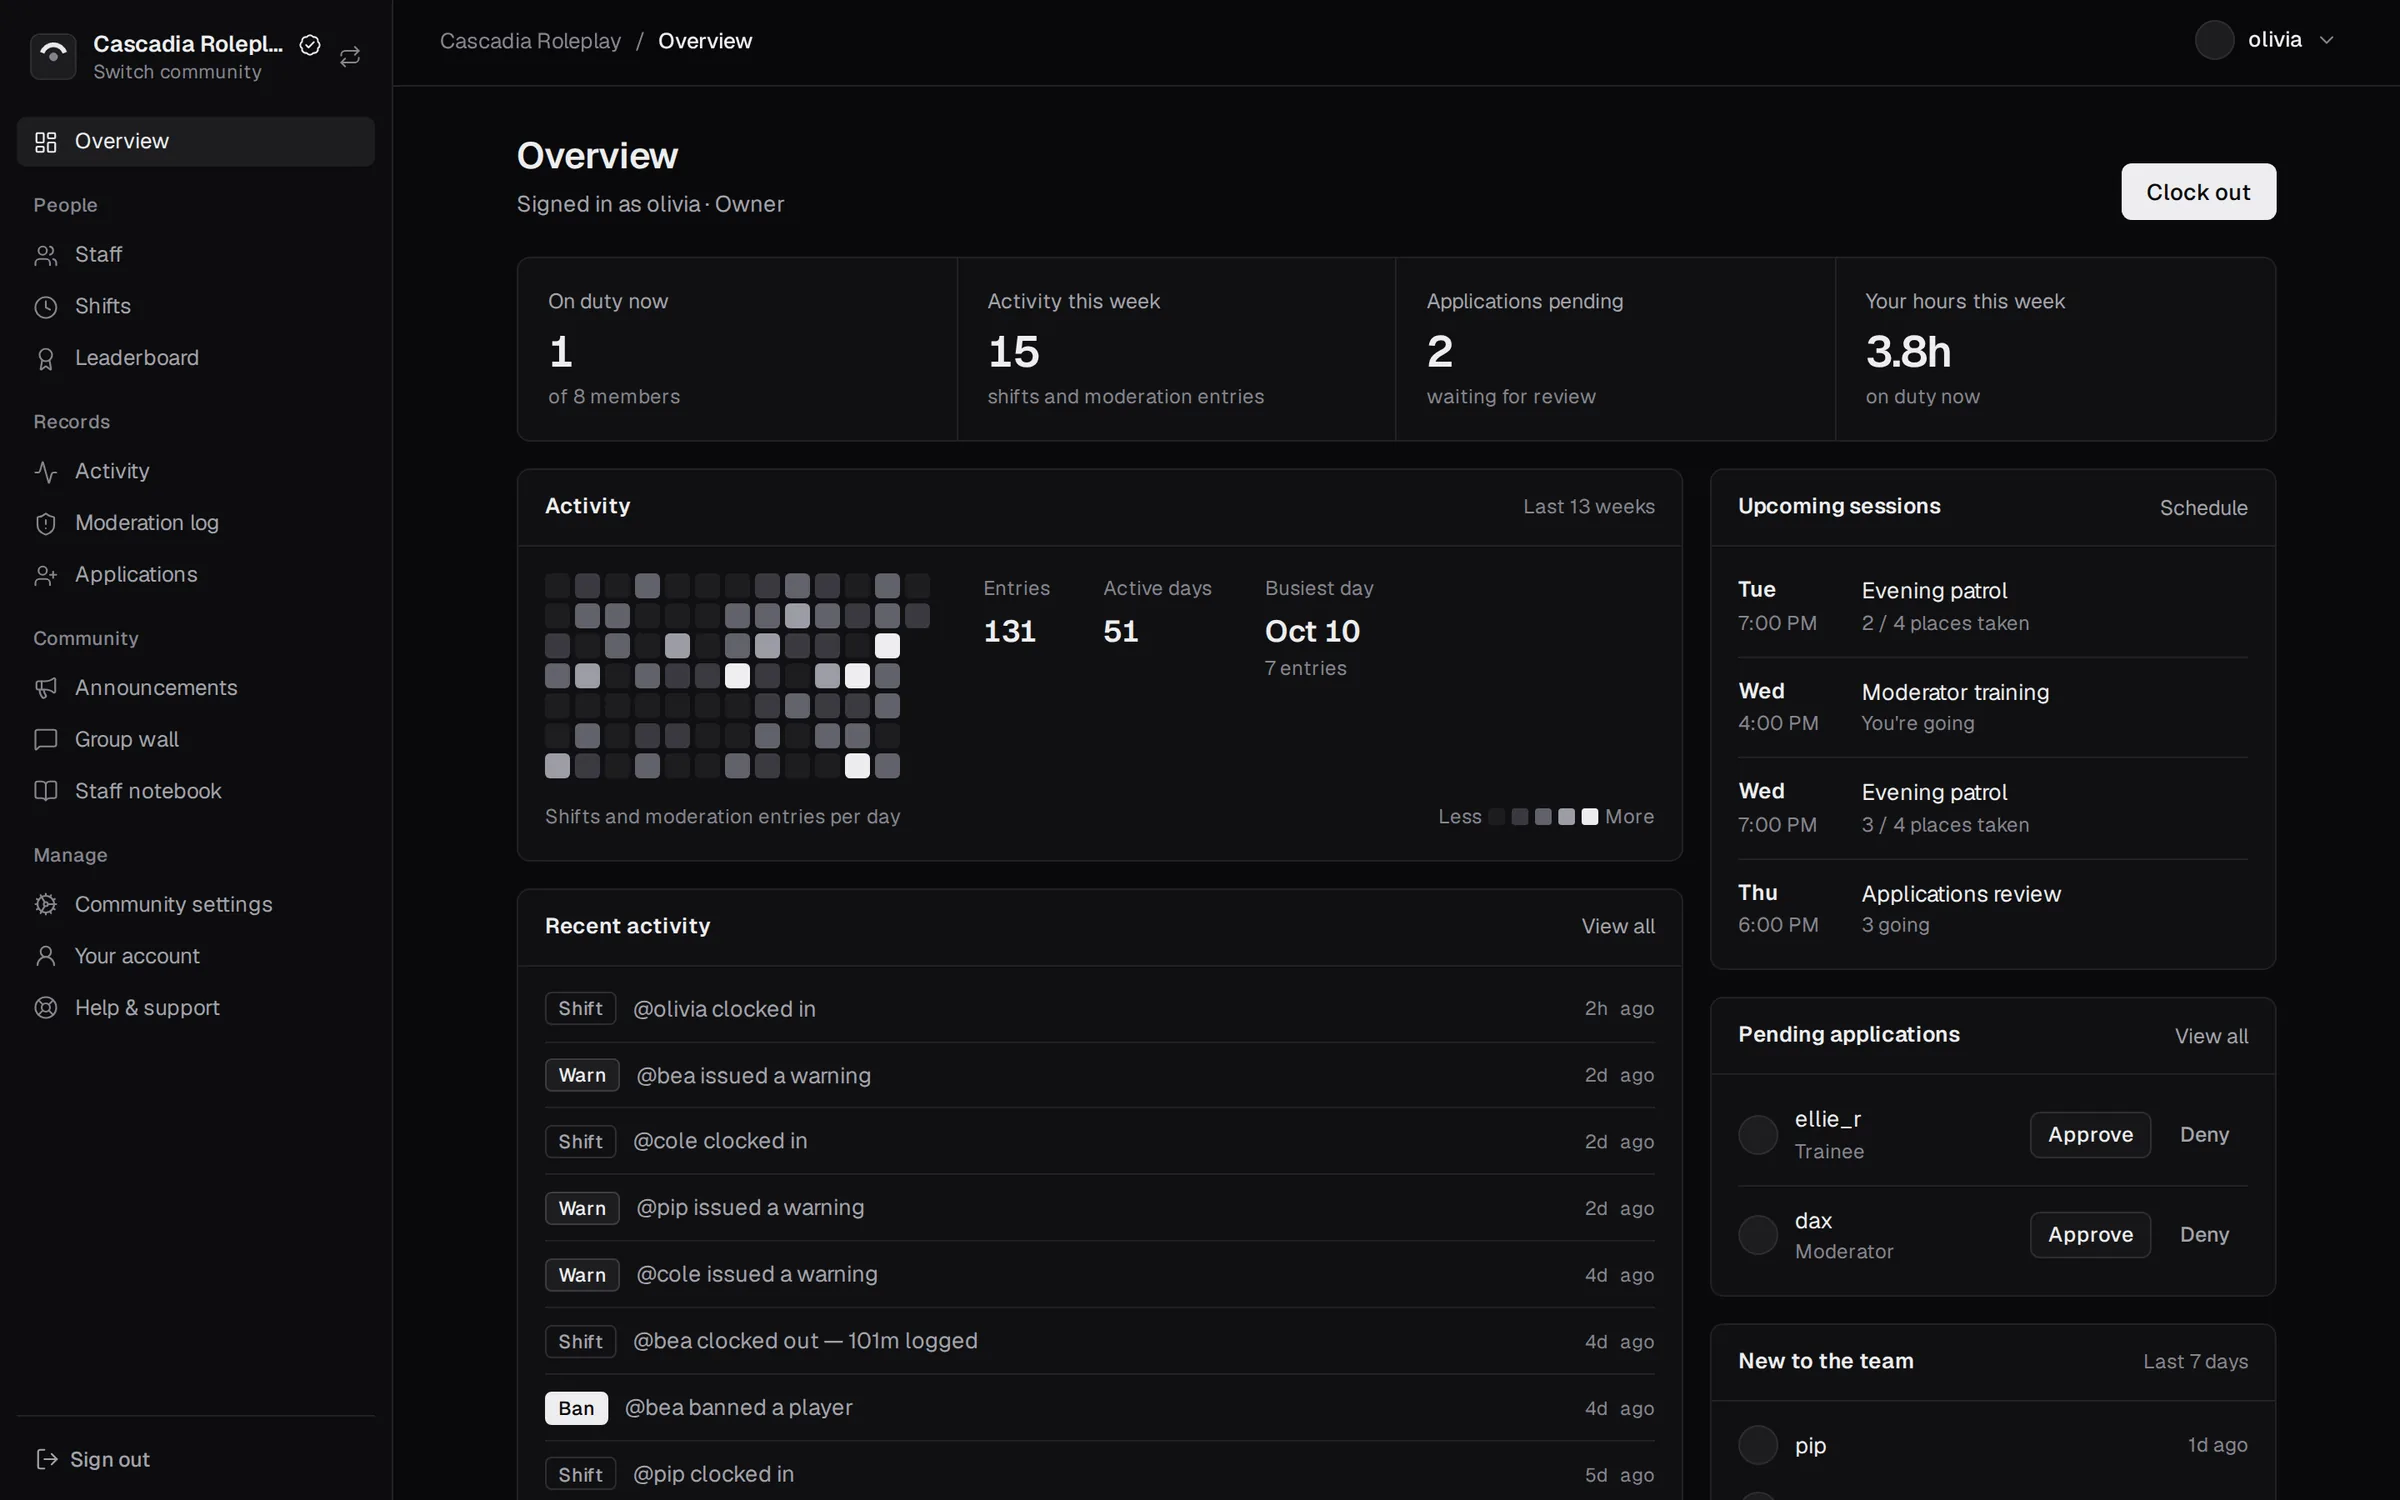2400x1500 pixels.
Task: Click the Leaderboard award icon
Action: 46,358
